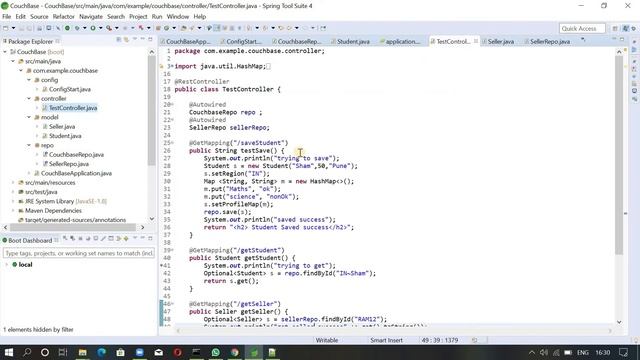
Task: Open the Source menu
Action: click(39, 17)
